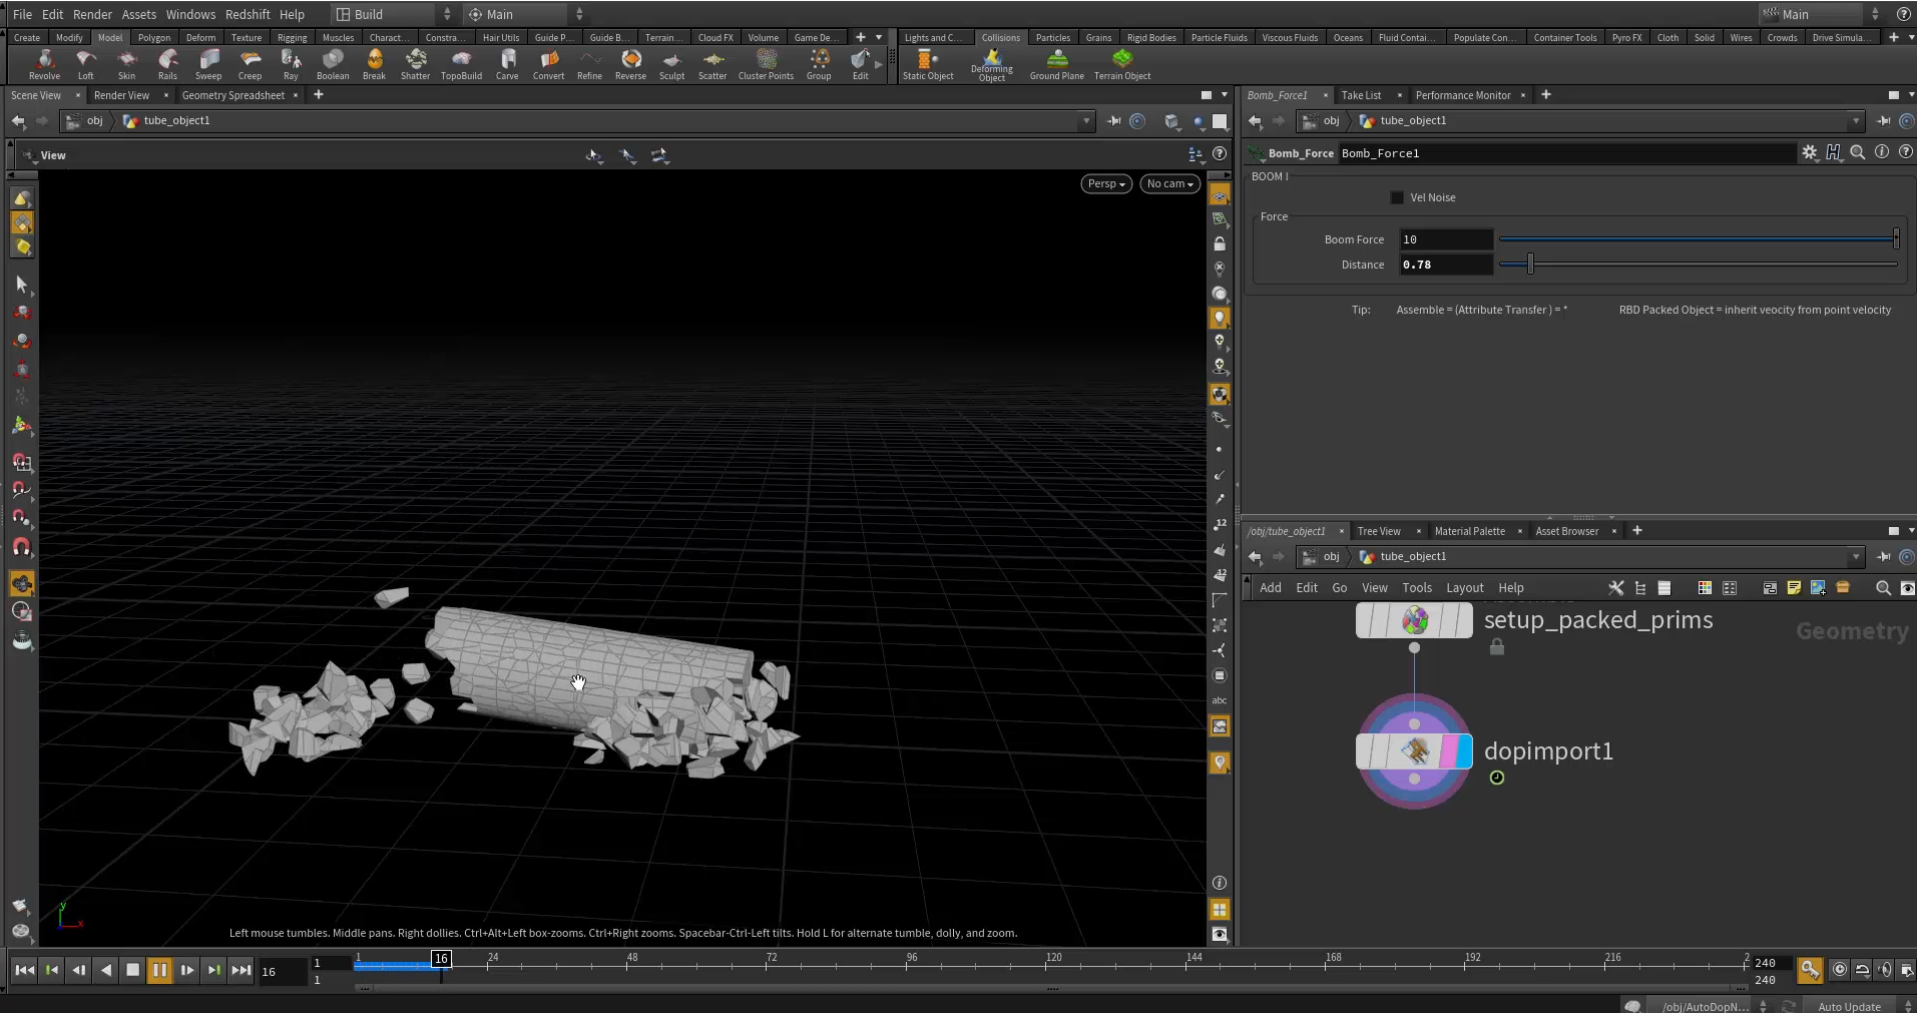Enable the Vel Noise checkbox
Image resolution: width=1917 pixels, height=1013 pixels.
[x=1397, y=198]
